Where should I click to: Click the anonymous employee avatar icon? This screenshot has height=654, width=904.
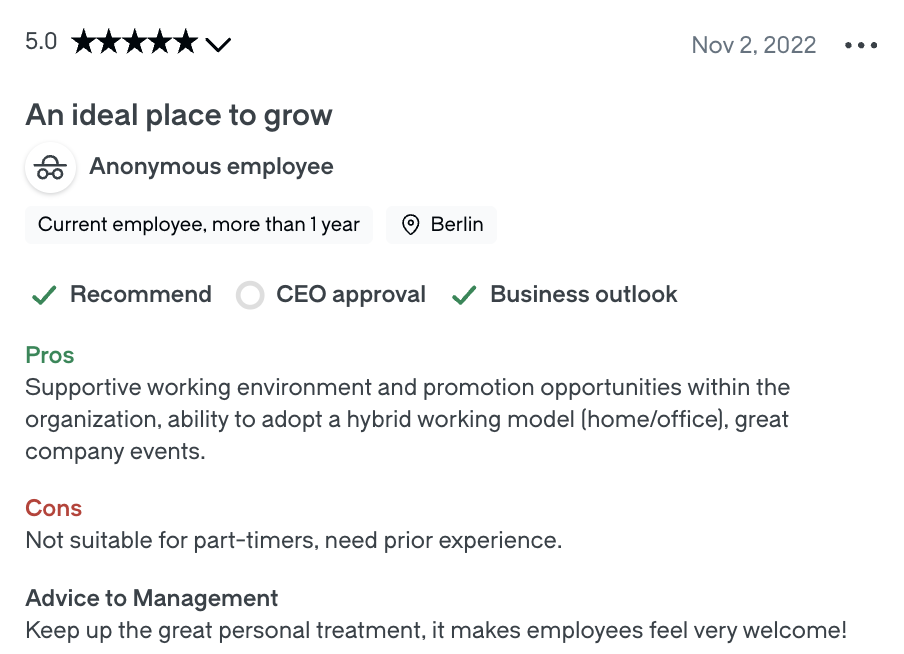click(50, 167)
